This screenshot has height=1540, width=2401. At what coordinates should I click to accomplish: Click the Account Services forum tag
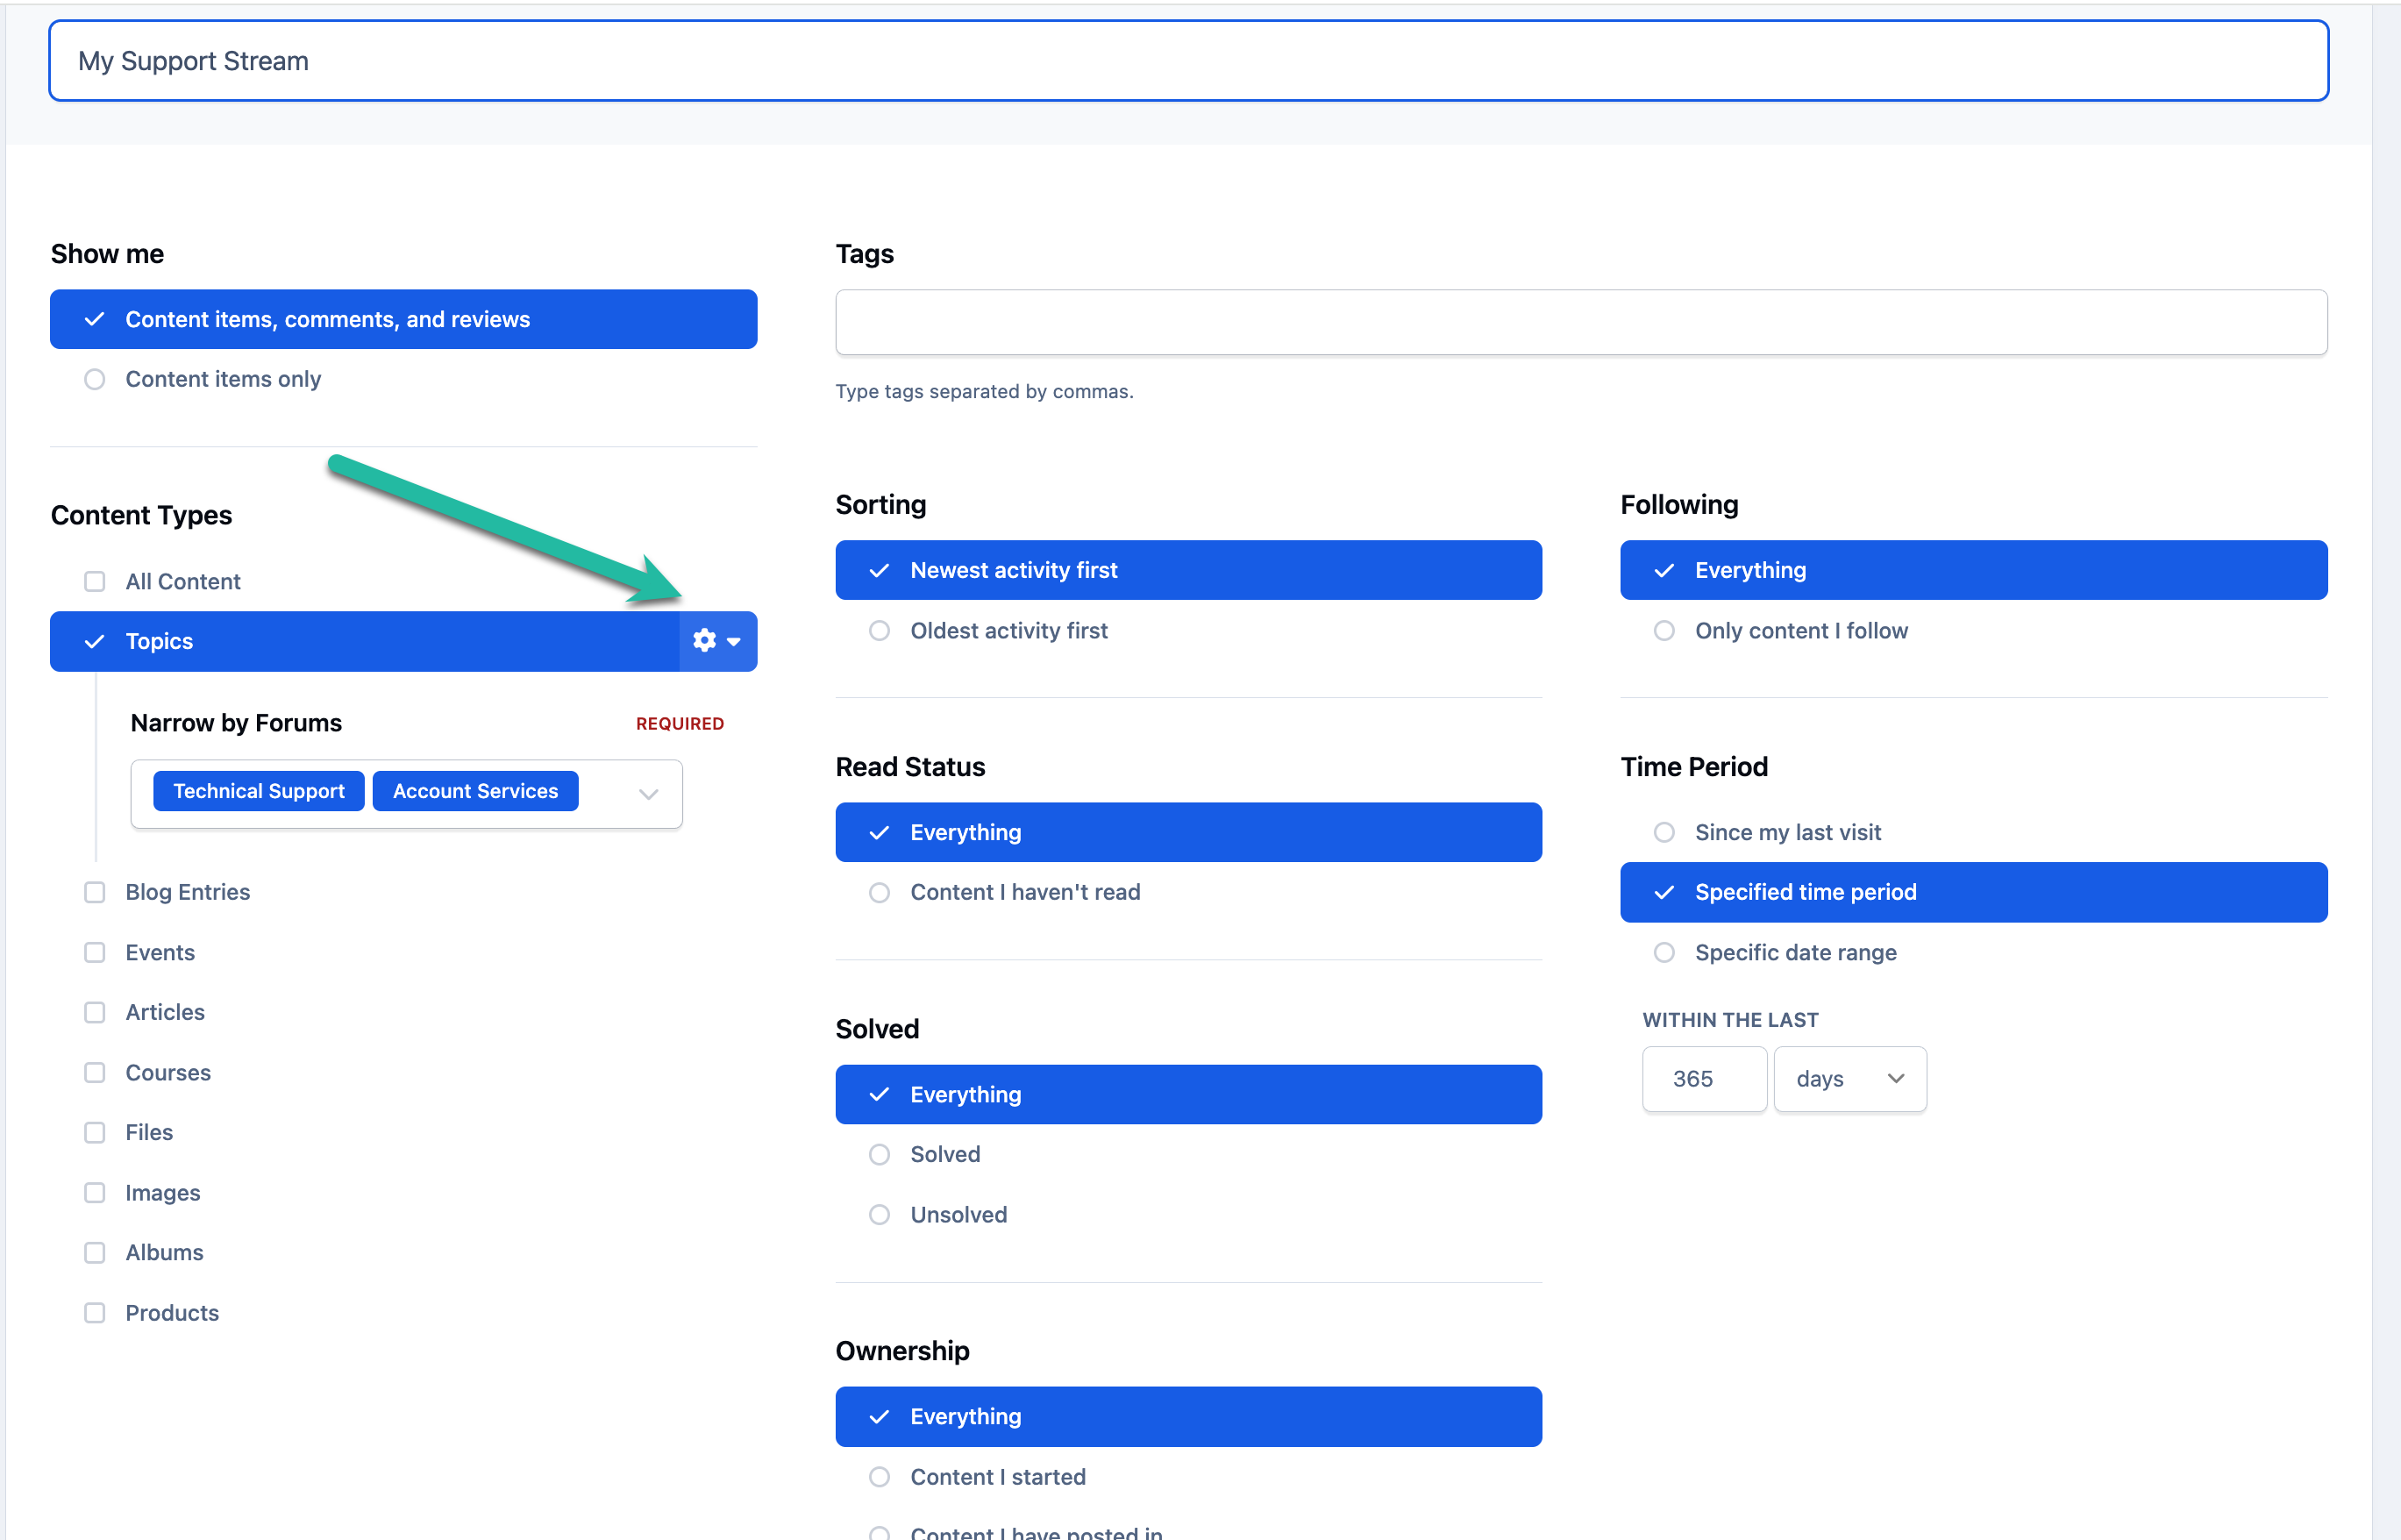tap(475, 791)
